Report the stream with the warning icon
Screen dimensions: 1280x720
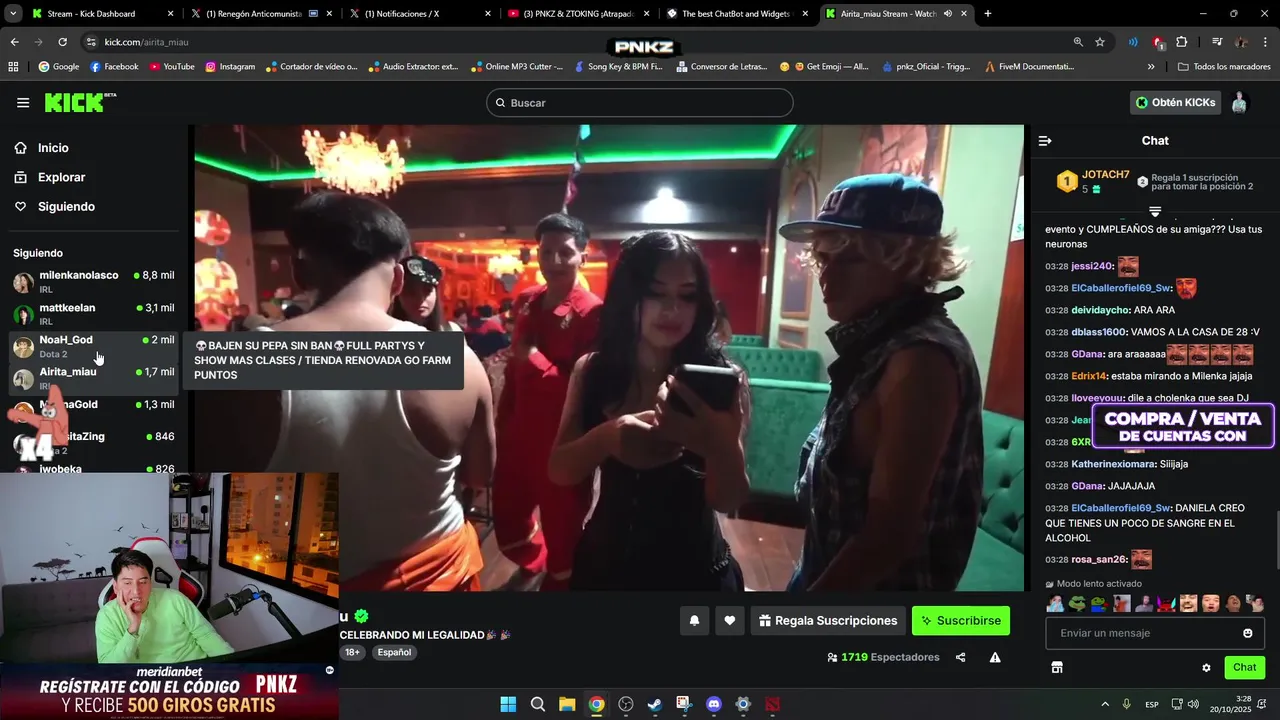point(995,657)
